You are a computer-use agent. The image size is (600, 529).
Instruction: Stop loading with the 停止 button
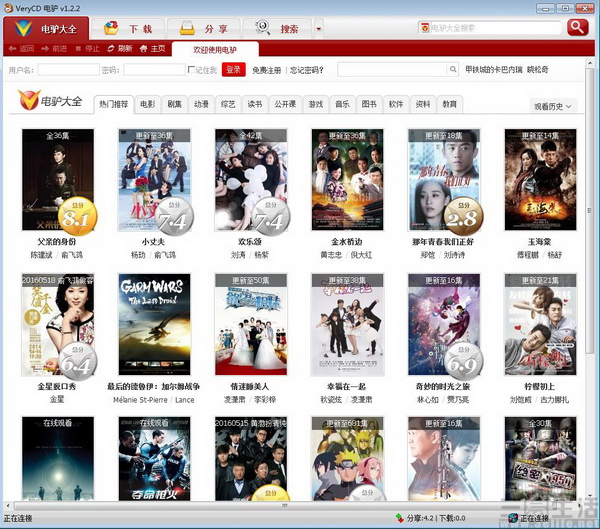click(87, 49)
